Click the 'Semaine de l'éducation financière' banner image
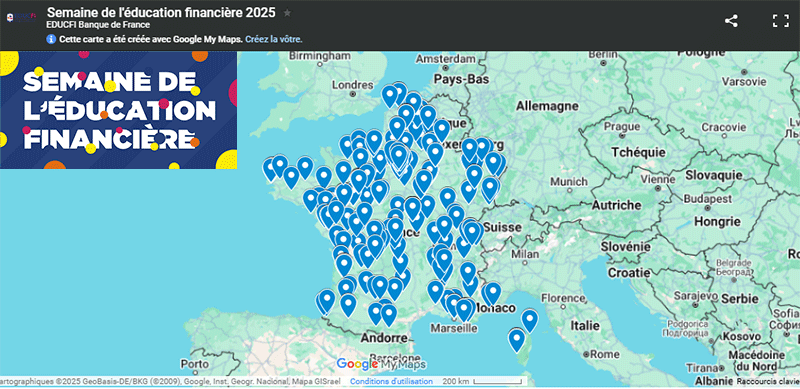Screen dimensions: 800x389 (118, 110)
